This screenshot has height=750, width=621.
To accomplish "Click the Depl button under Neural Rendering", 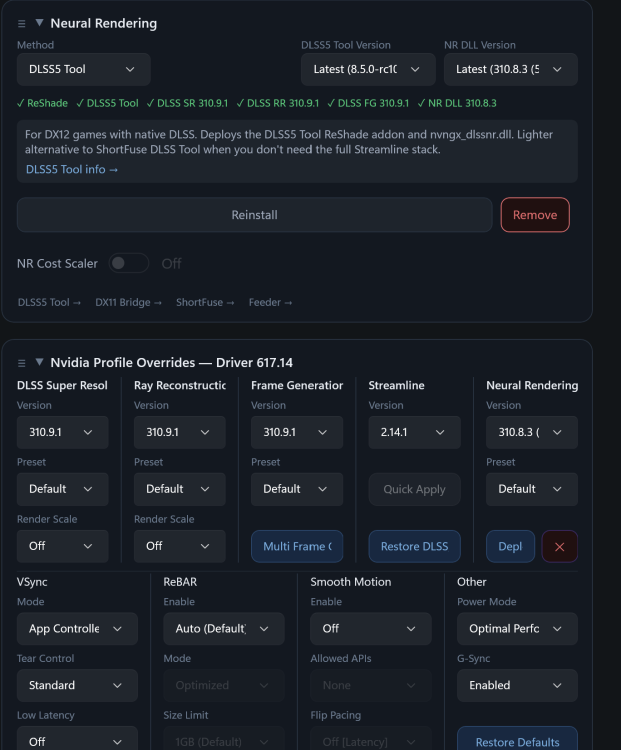I will click(x=510, y=546).
